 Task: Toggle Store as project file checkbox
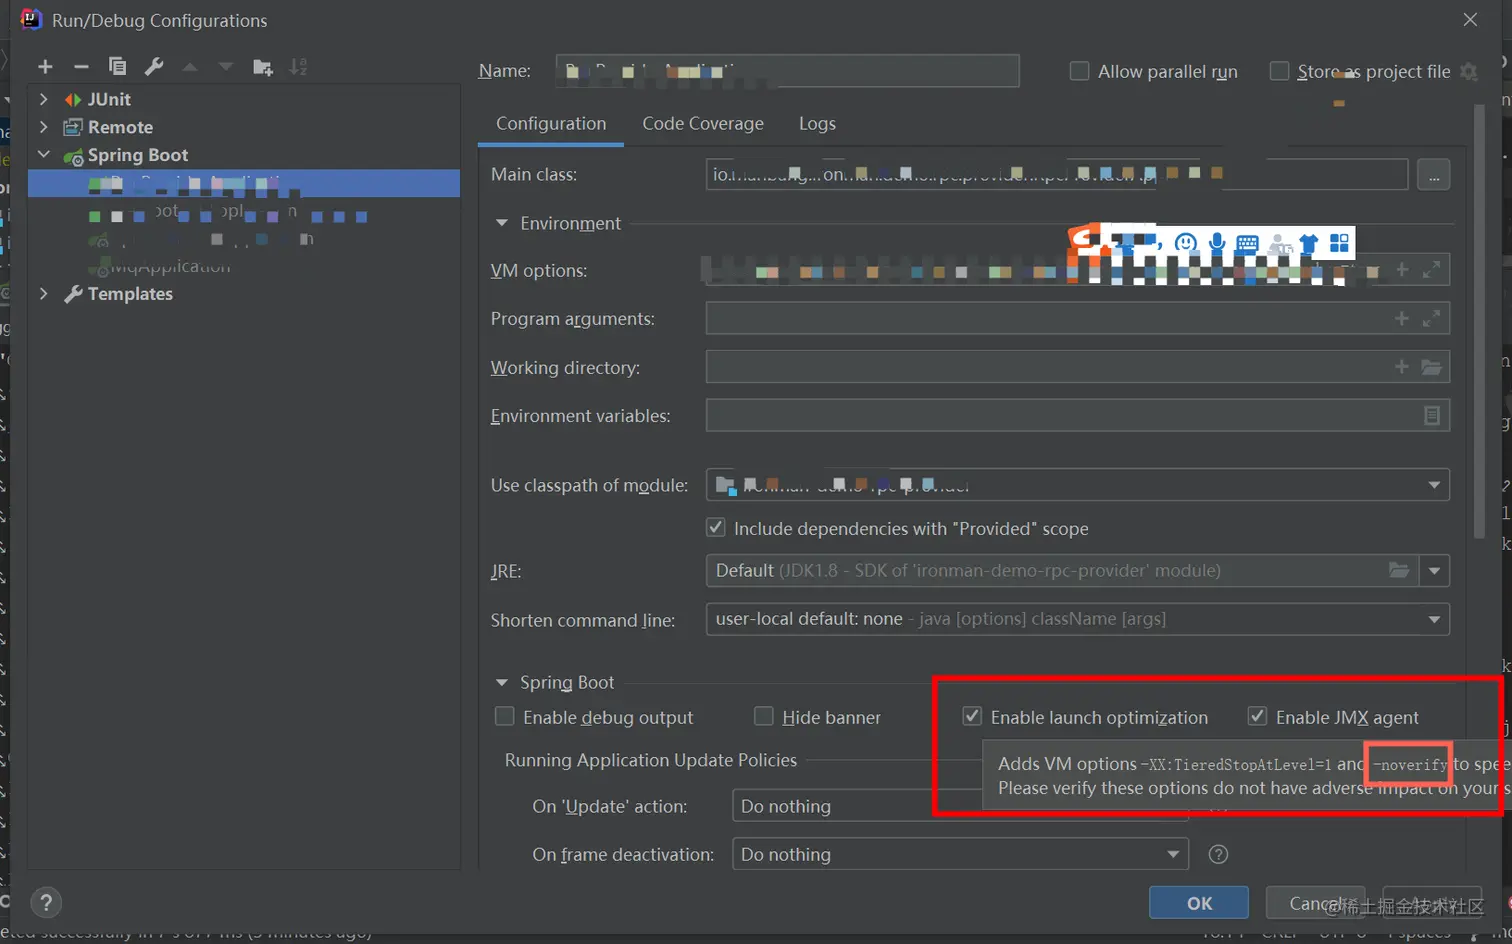1279,71
